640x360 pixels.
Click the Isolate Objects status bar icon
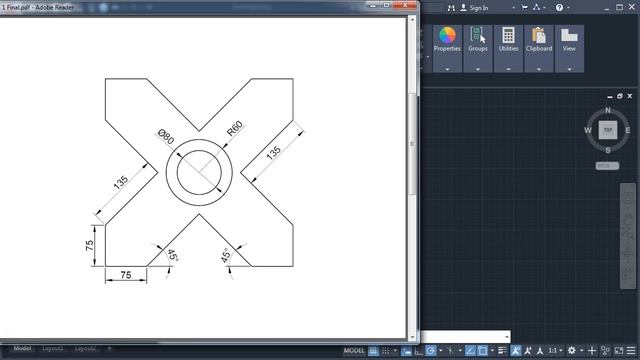pos(605,350)
